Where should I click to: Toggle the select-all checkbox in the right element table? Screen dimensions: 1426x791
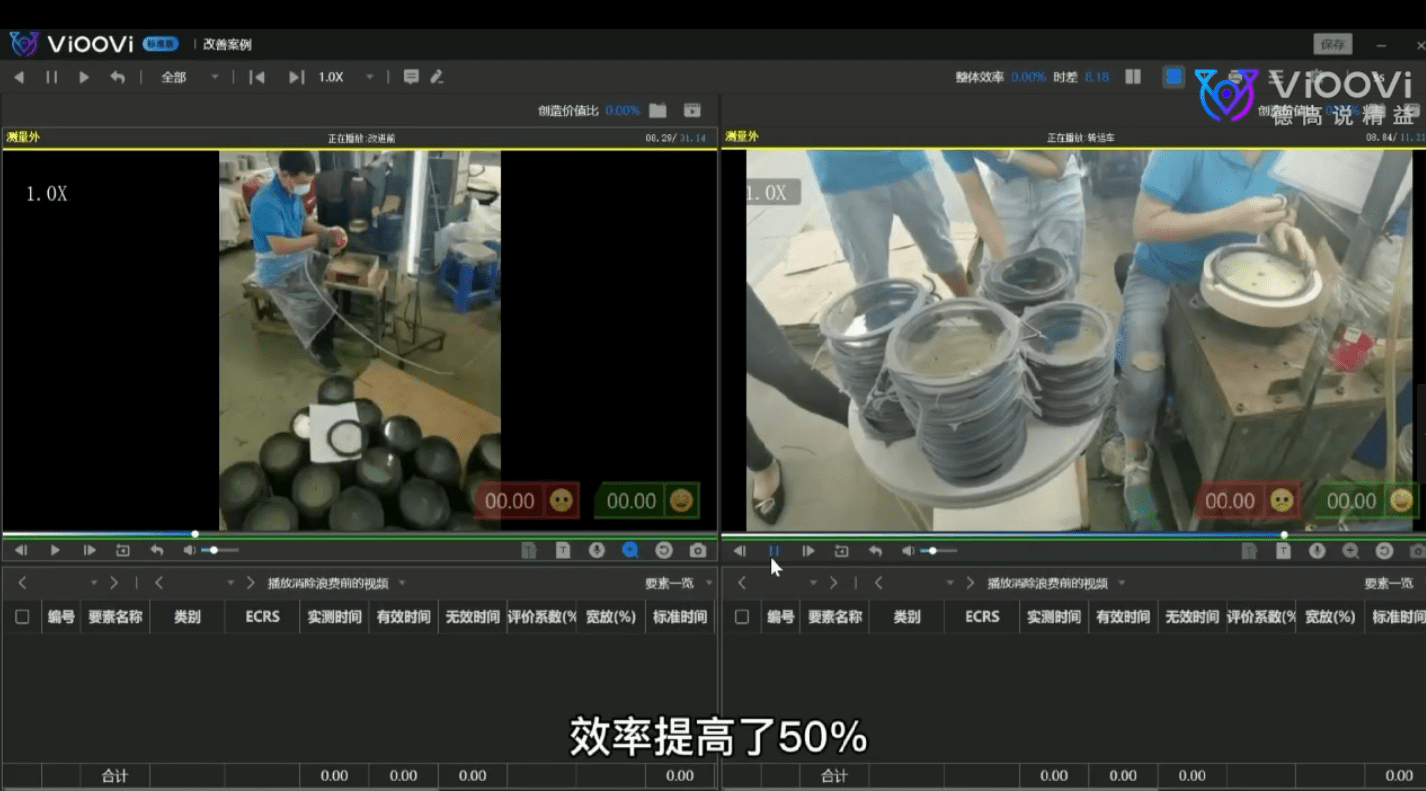[x=741, y=617]
